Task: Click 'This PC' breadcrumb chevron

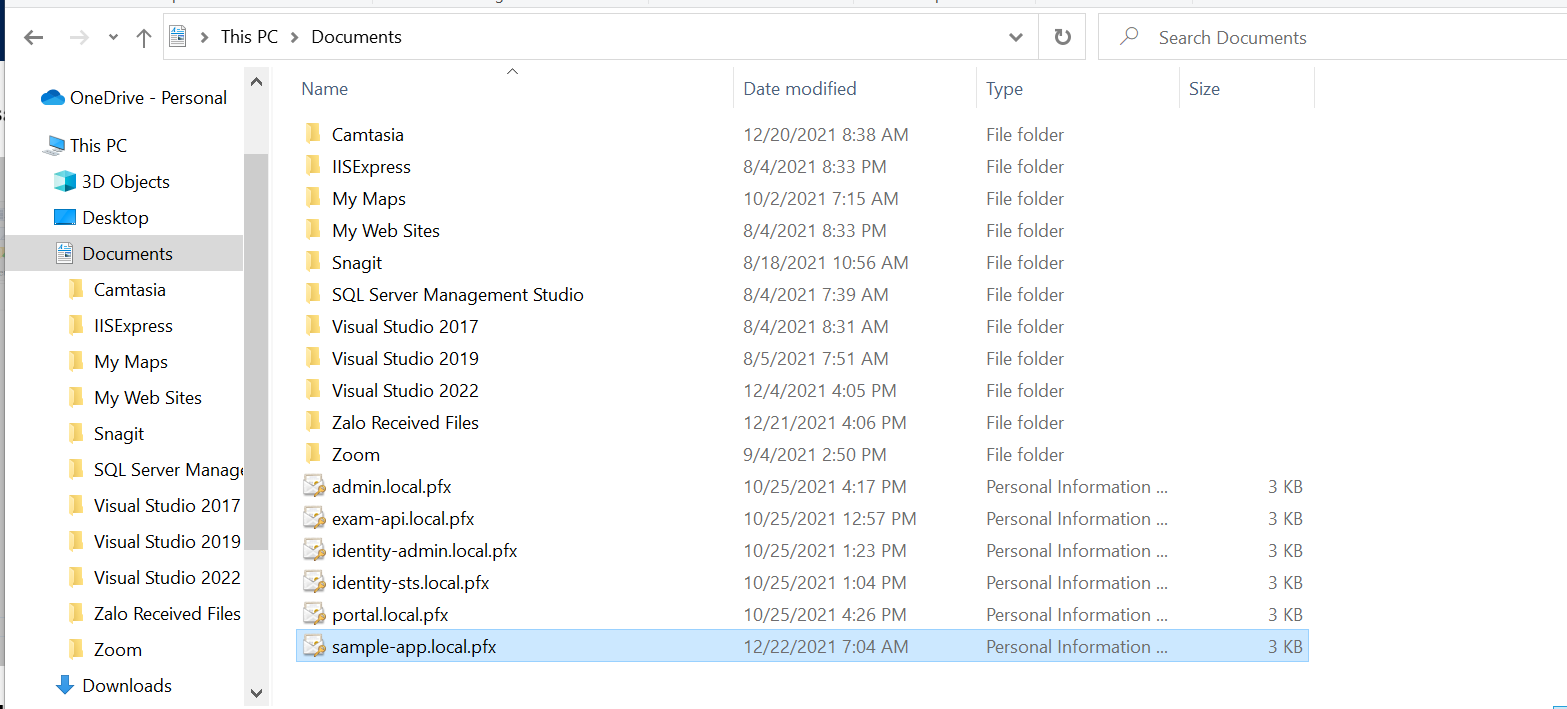Action: click(x=295, y=38)
